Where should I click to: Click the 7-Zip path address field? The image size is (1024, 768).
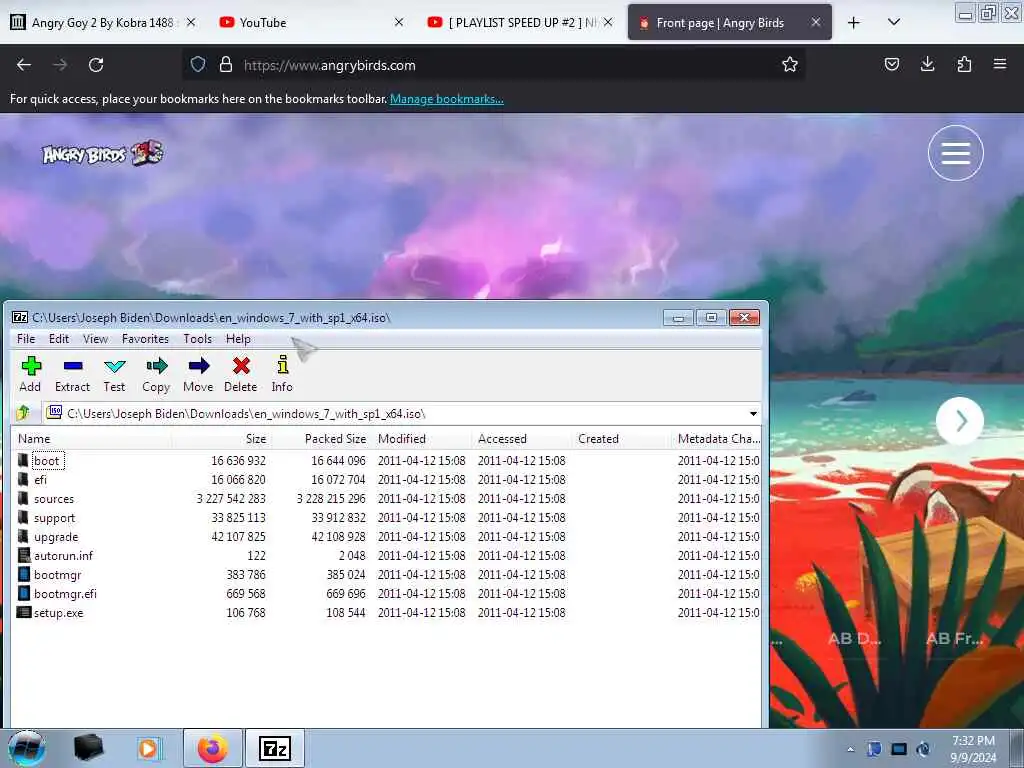[x=402, y=413]
